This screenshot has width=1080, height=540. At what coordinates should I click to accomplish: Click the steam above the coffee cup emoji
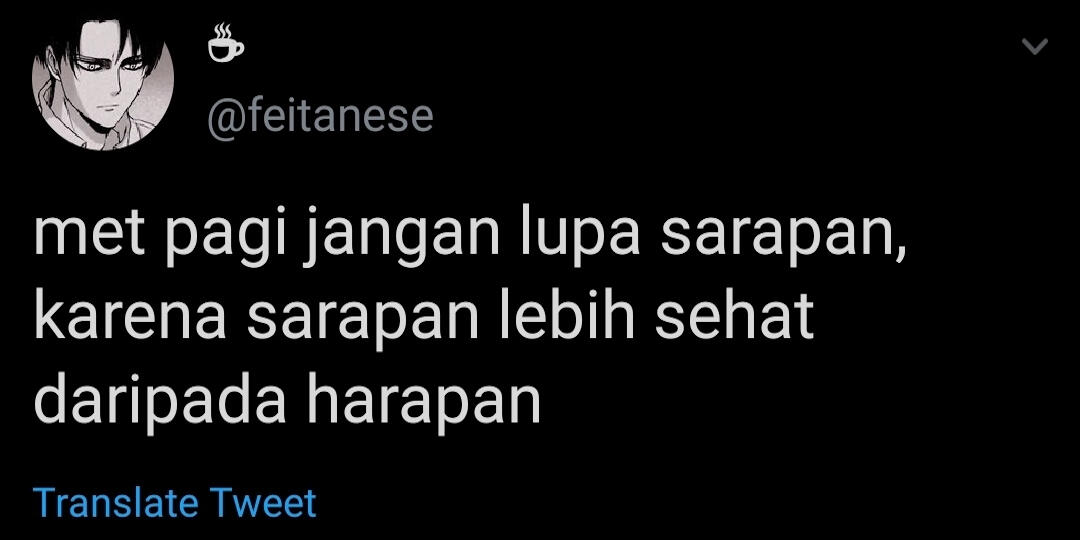(221, 31)
